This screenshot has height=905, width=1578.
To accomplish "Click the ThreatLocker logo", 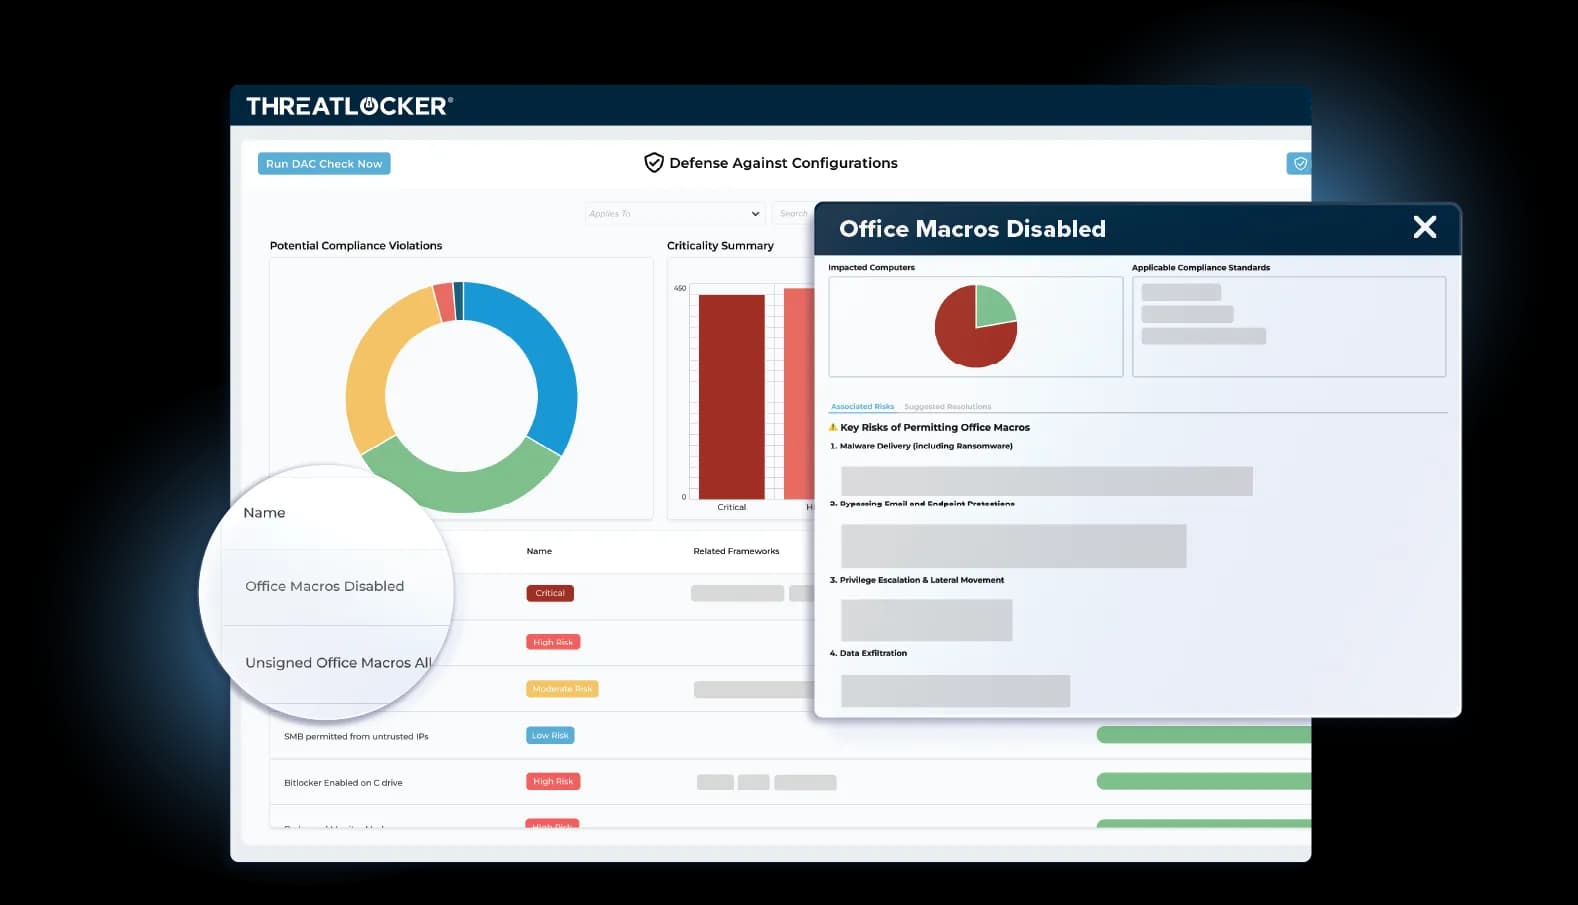I will click(x=349, y=106).
